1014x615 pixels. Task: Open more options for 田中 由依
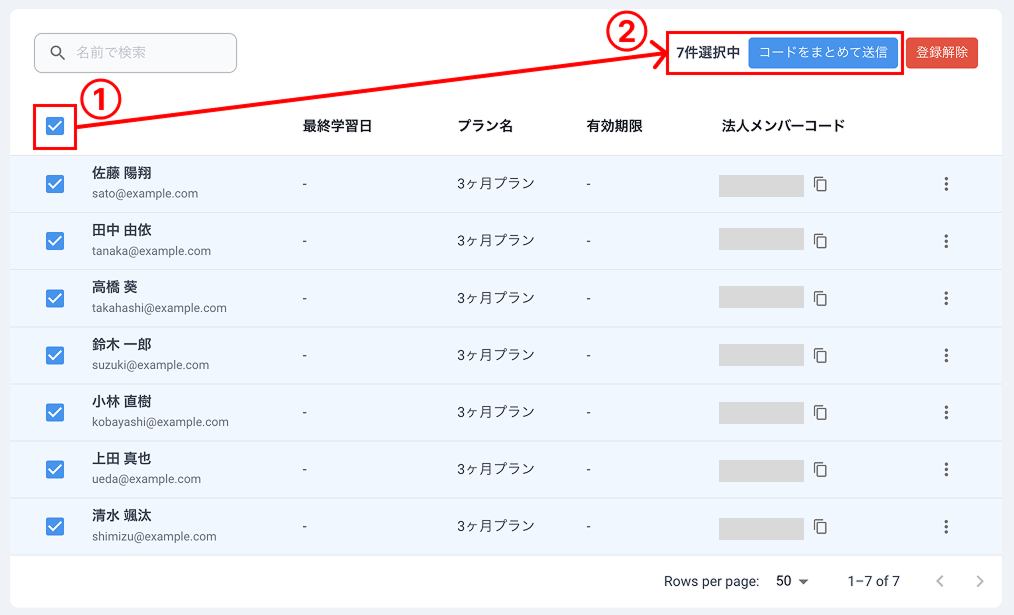[x=945, y=241]
